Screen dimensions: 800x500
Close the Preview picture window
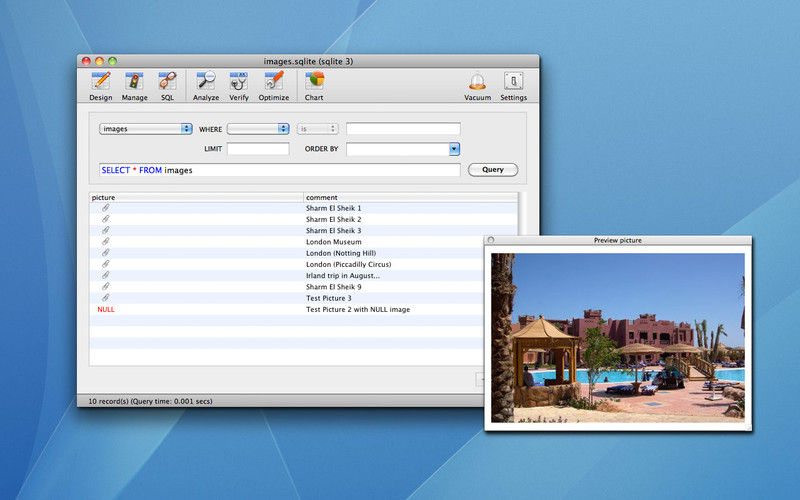pyautogui.click(x=491, y=240)
